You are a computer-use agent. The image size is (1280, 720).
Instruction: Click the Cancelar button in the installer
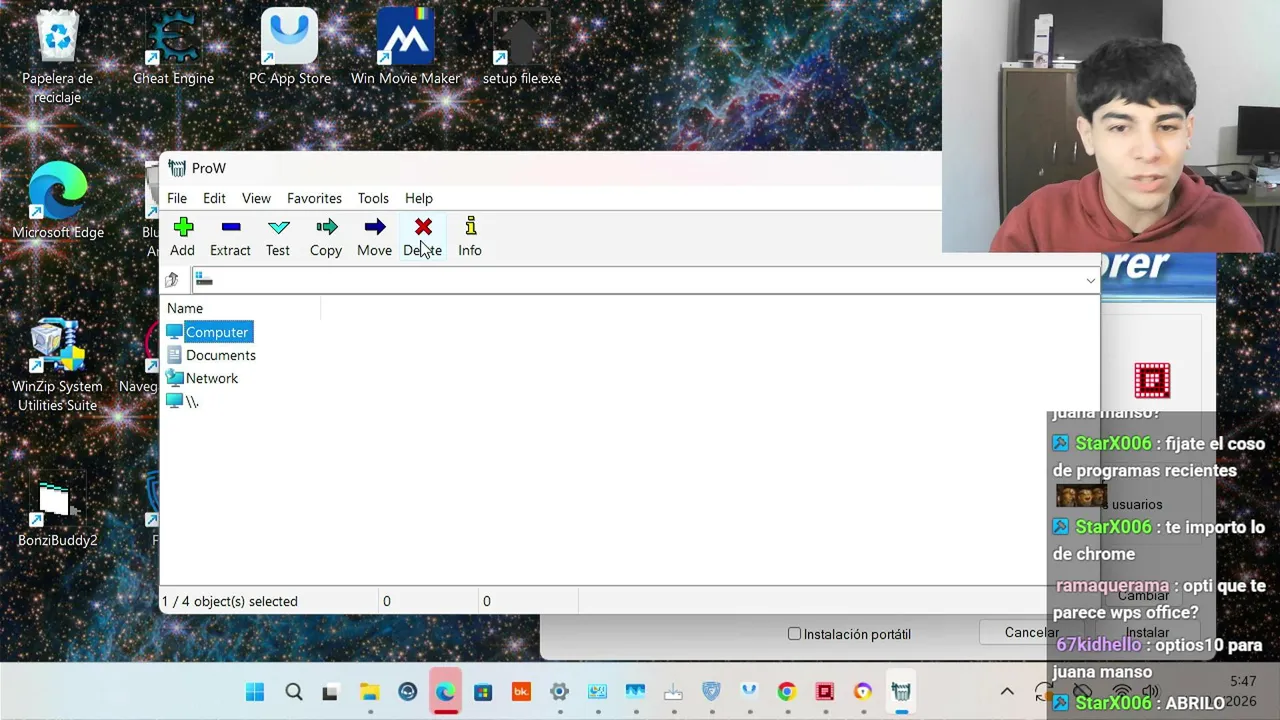click(x=1031, y=633)
